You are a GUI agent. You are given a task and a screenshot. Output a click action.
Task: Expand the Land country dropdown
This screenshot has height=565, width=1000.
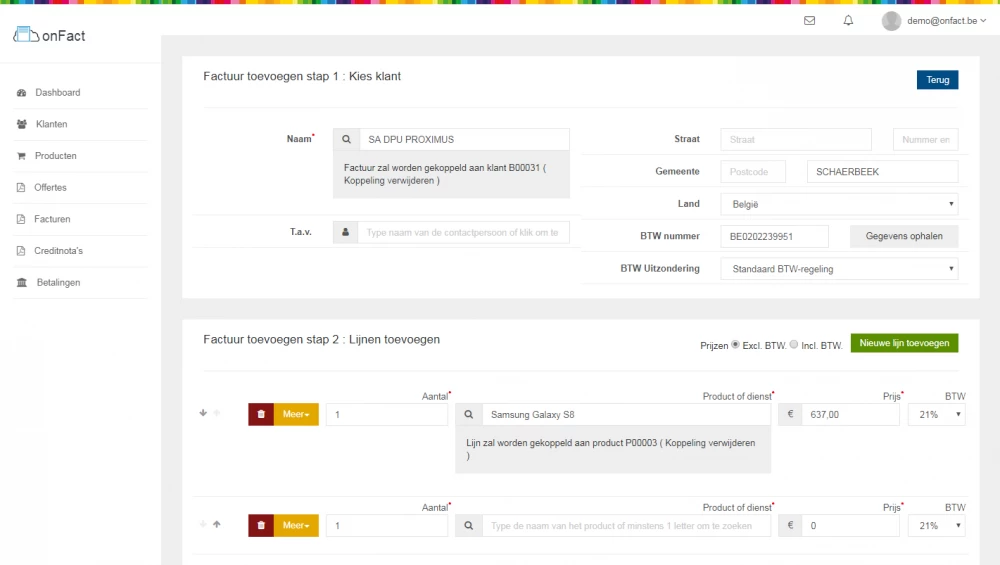pyautogui.click(x=838, y=204)
